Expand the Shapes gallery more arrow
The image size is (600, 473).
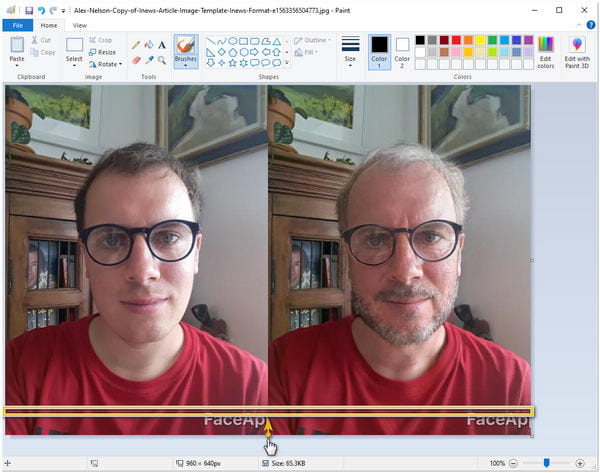(287, 63)
